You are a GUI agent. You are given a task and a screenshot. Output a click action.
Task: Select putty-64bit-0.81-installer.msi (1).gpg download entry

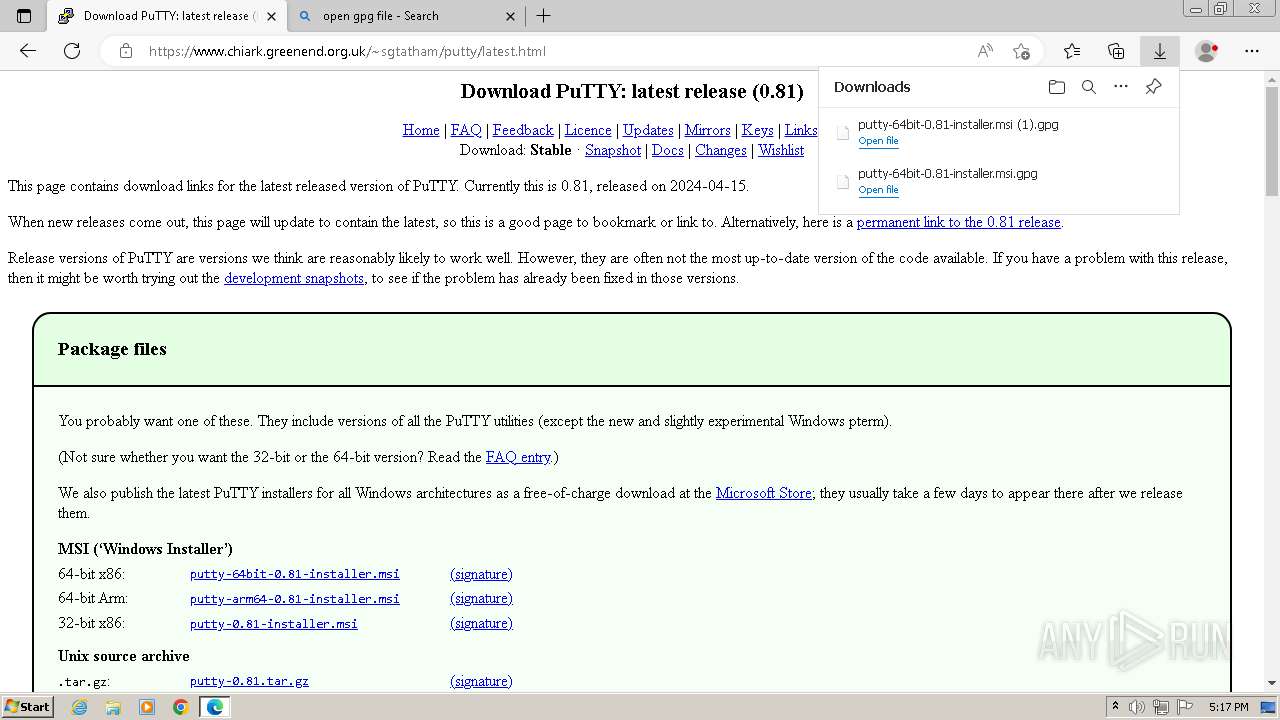point(998,132)
